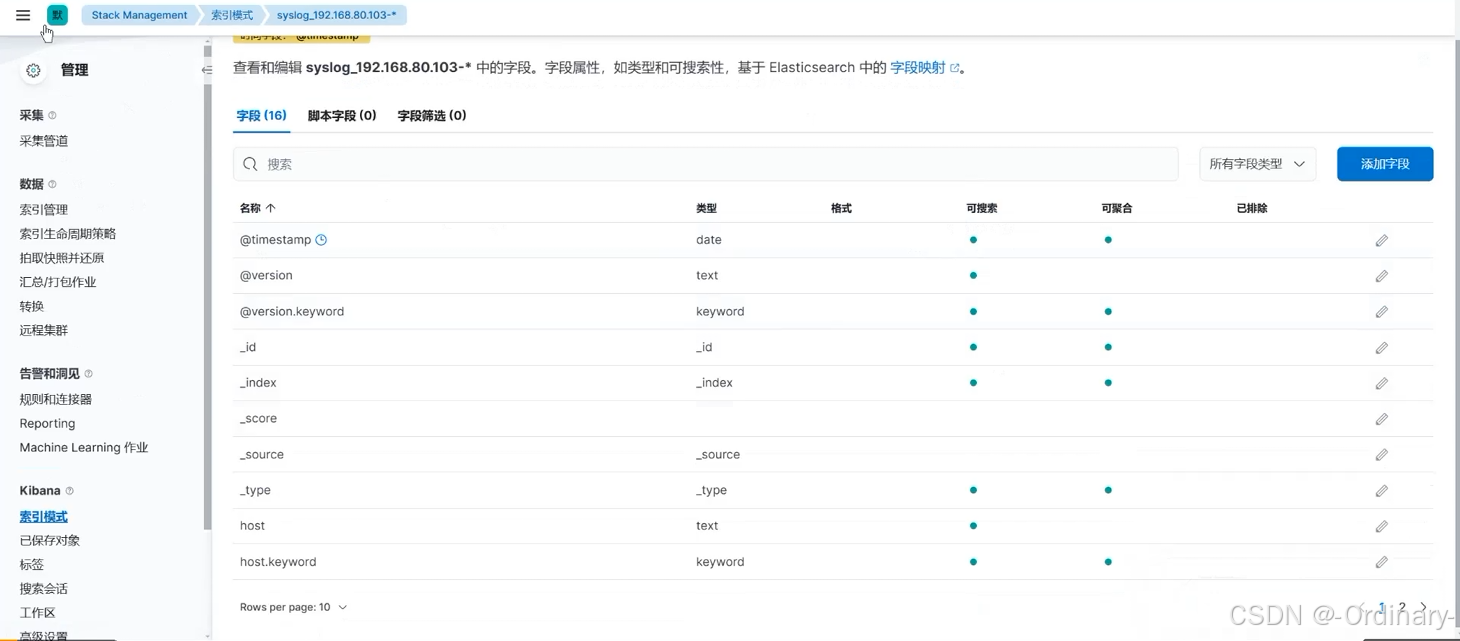
Task: Click the help icon next to 告警和洞见
Action: pyautogui.click(x=88, y=374)
